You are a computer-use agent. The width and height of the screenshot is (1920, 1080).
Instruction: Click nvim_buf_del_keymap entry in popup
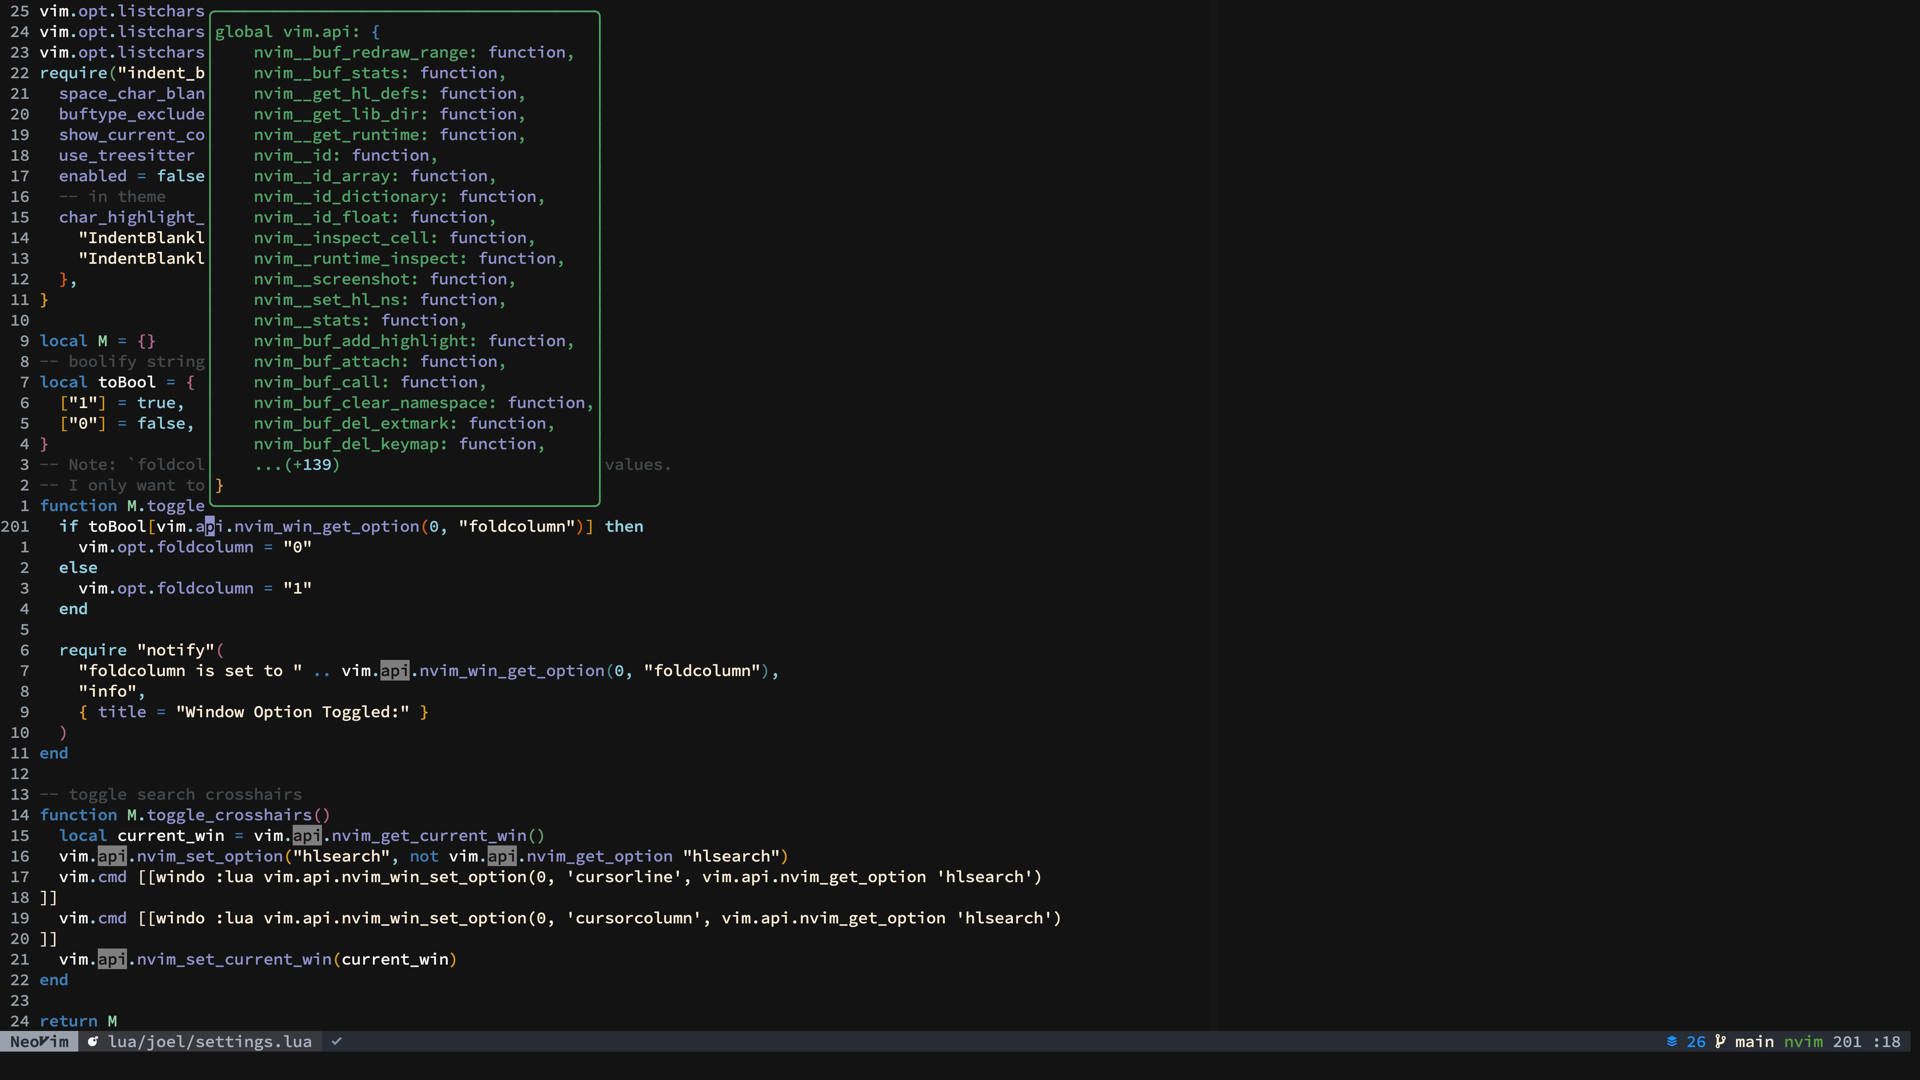pyautogui.click(x=399, y=444)
